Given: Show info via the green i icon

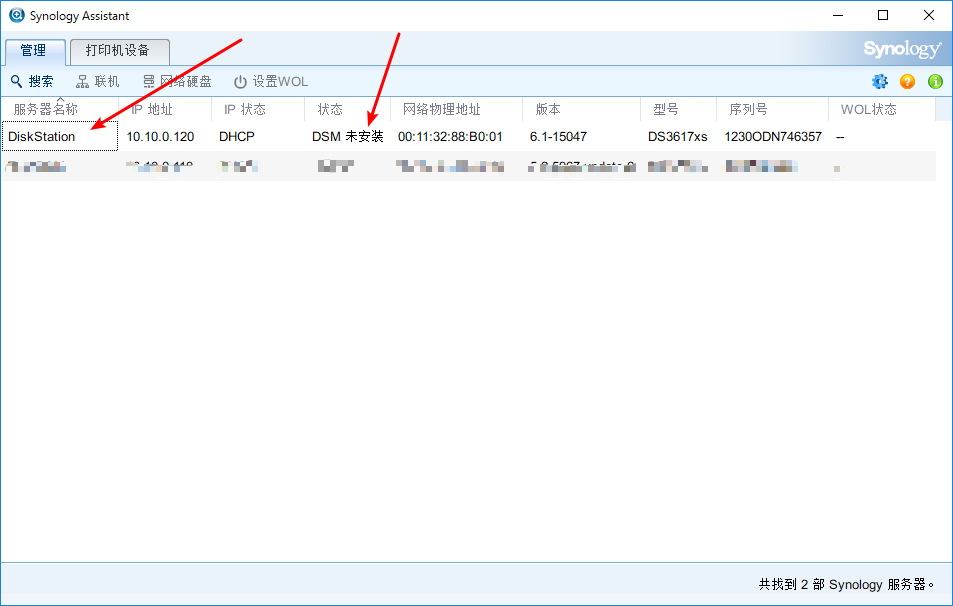Looking at the screenshot, I should 935,81.
